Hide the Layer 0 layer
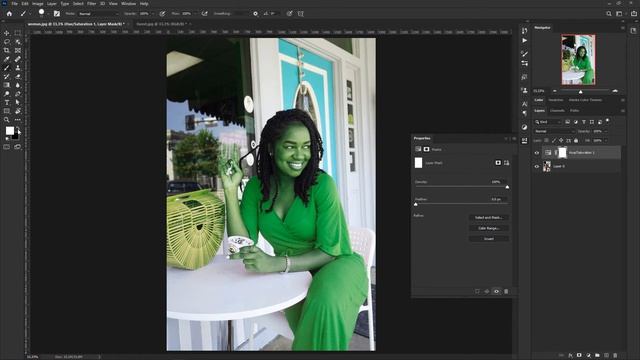640x360 pixels. [537, 167]
